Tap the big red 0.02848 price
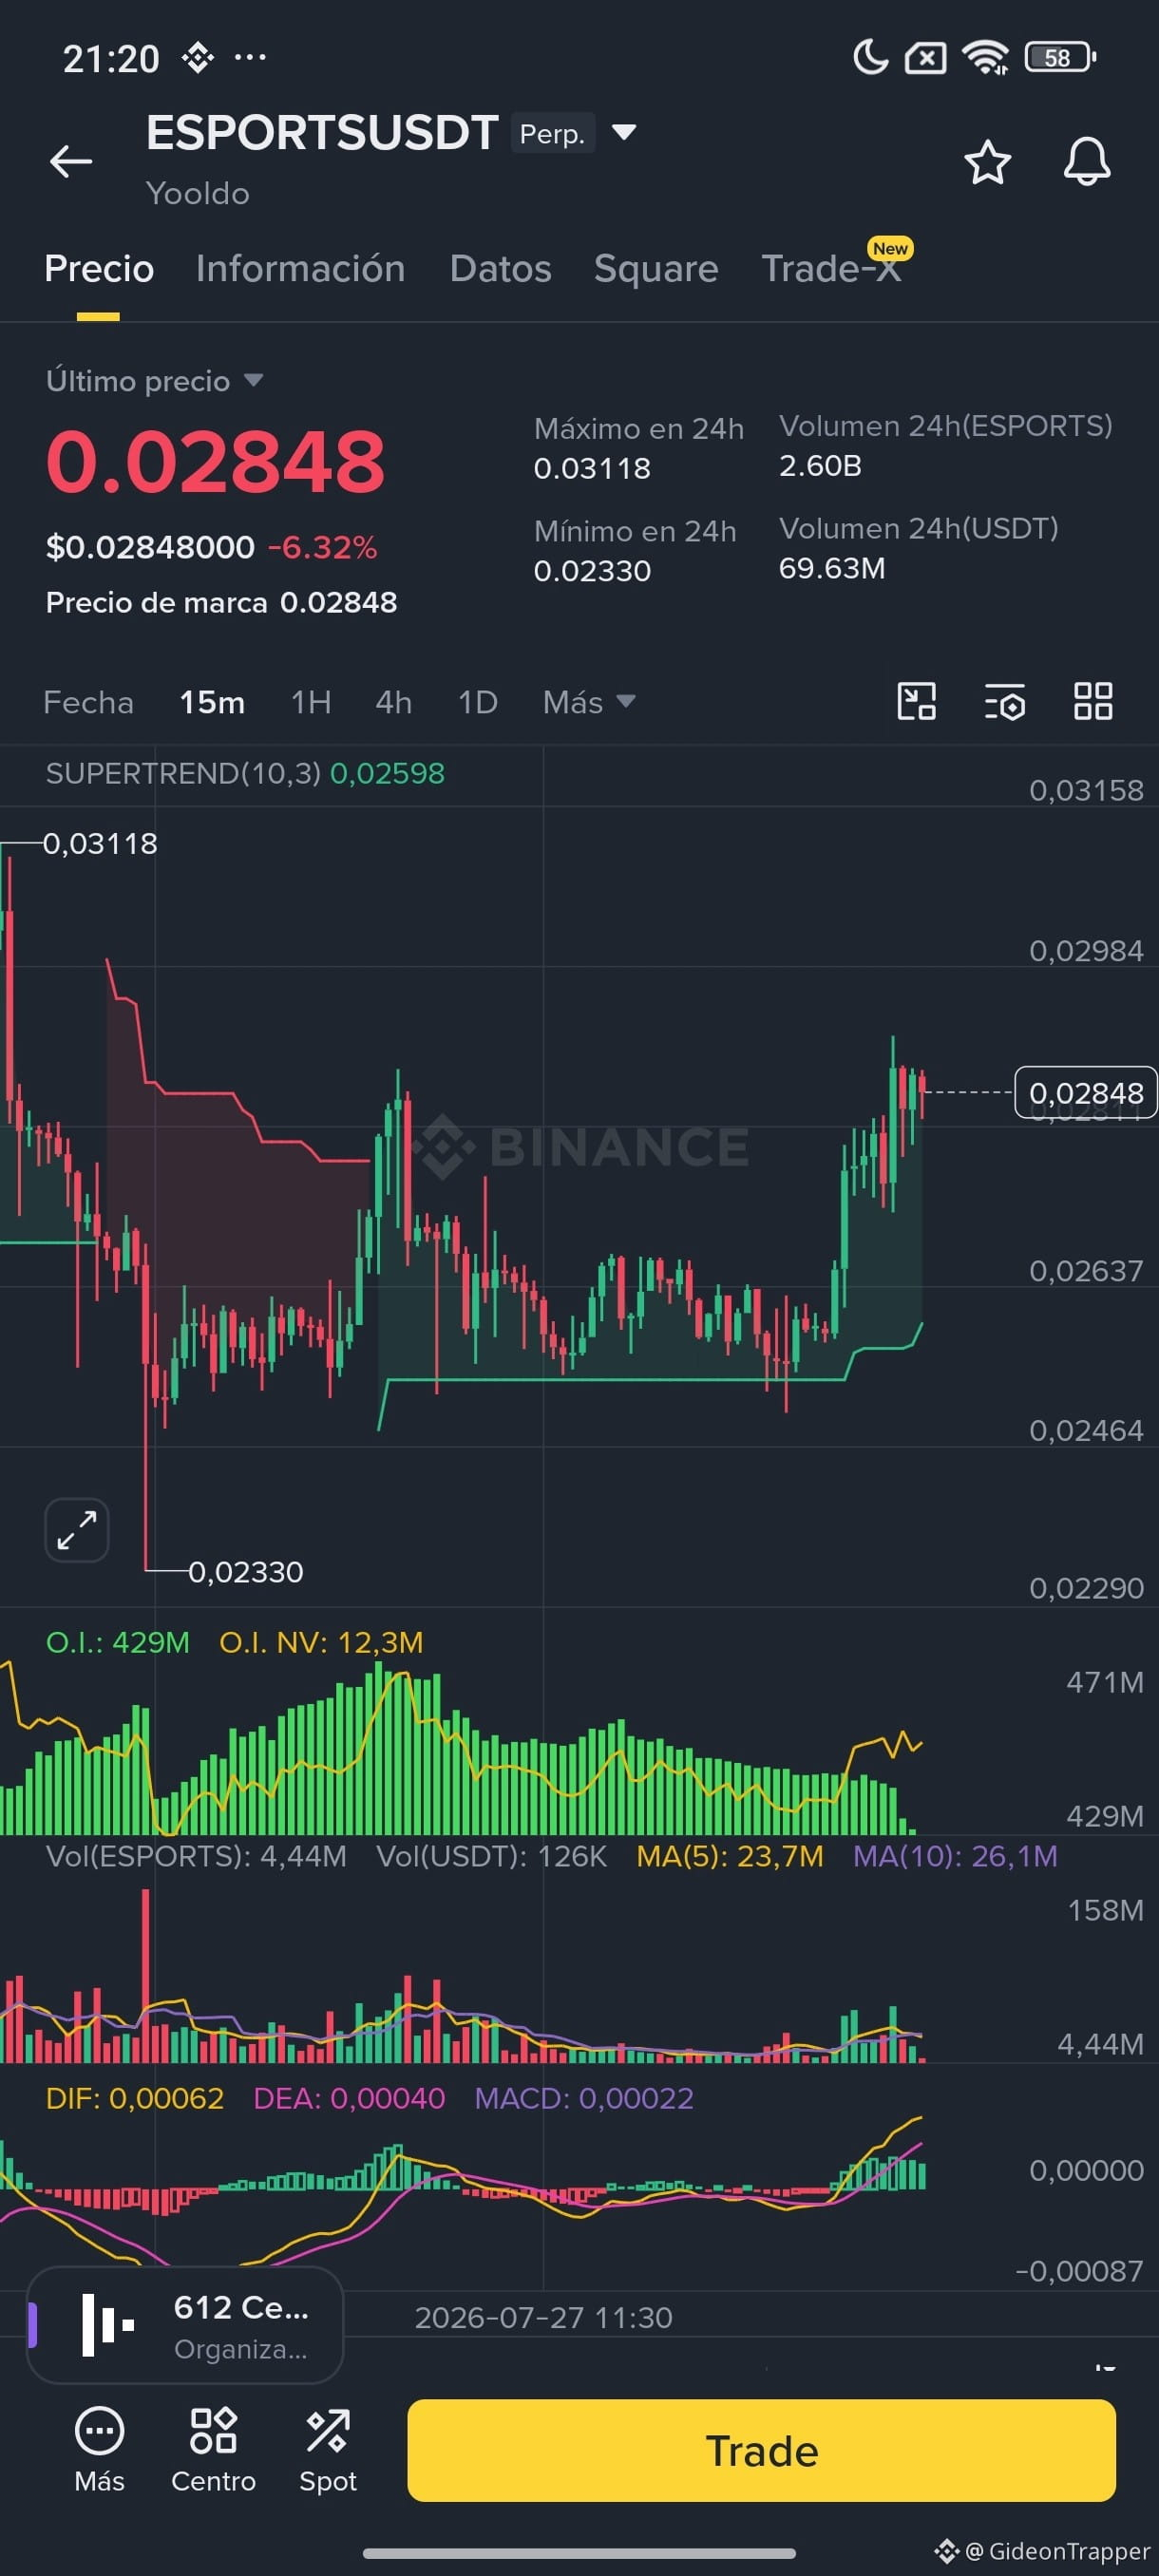This screenshot has height=2576, width=1159. (x=215, y=461)
